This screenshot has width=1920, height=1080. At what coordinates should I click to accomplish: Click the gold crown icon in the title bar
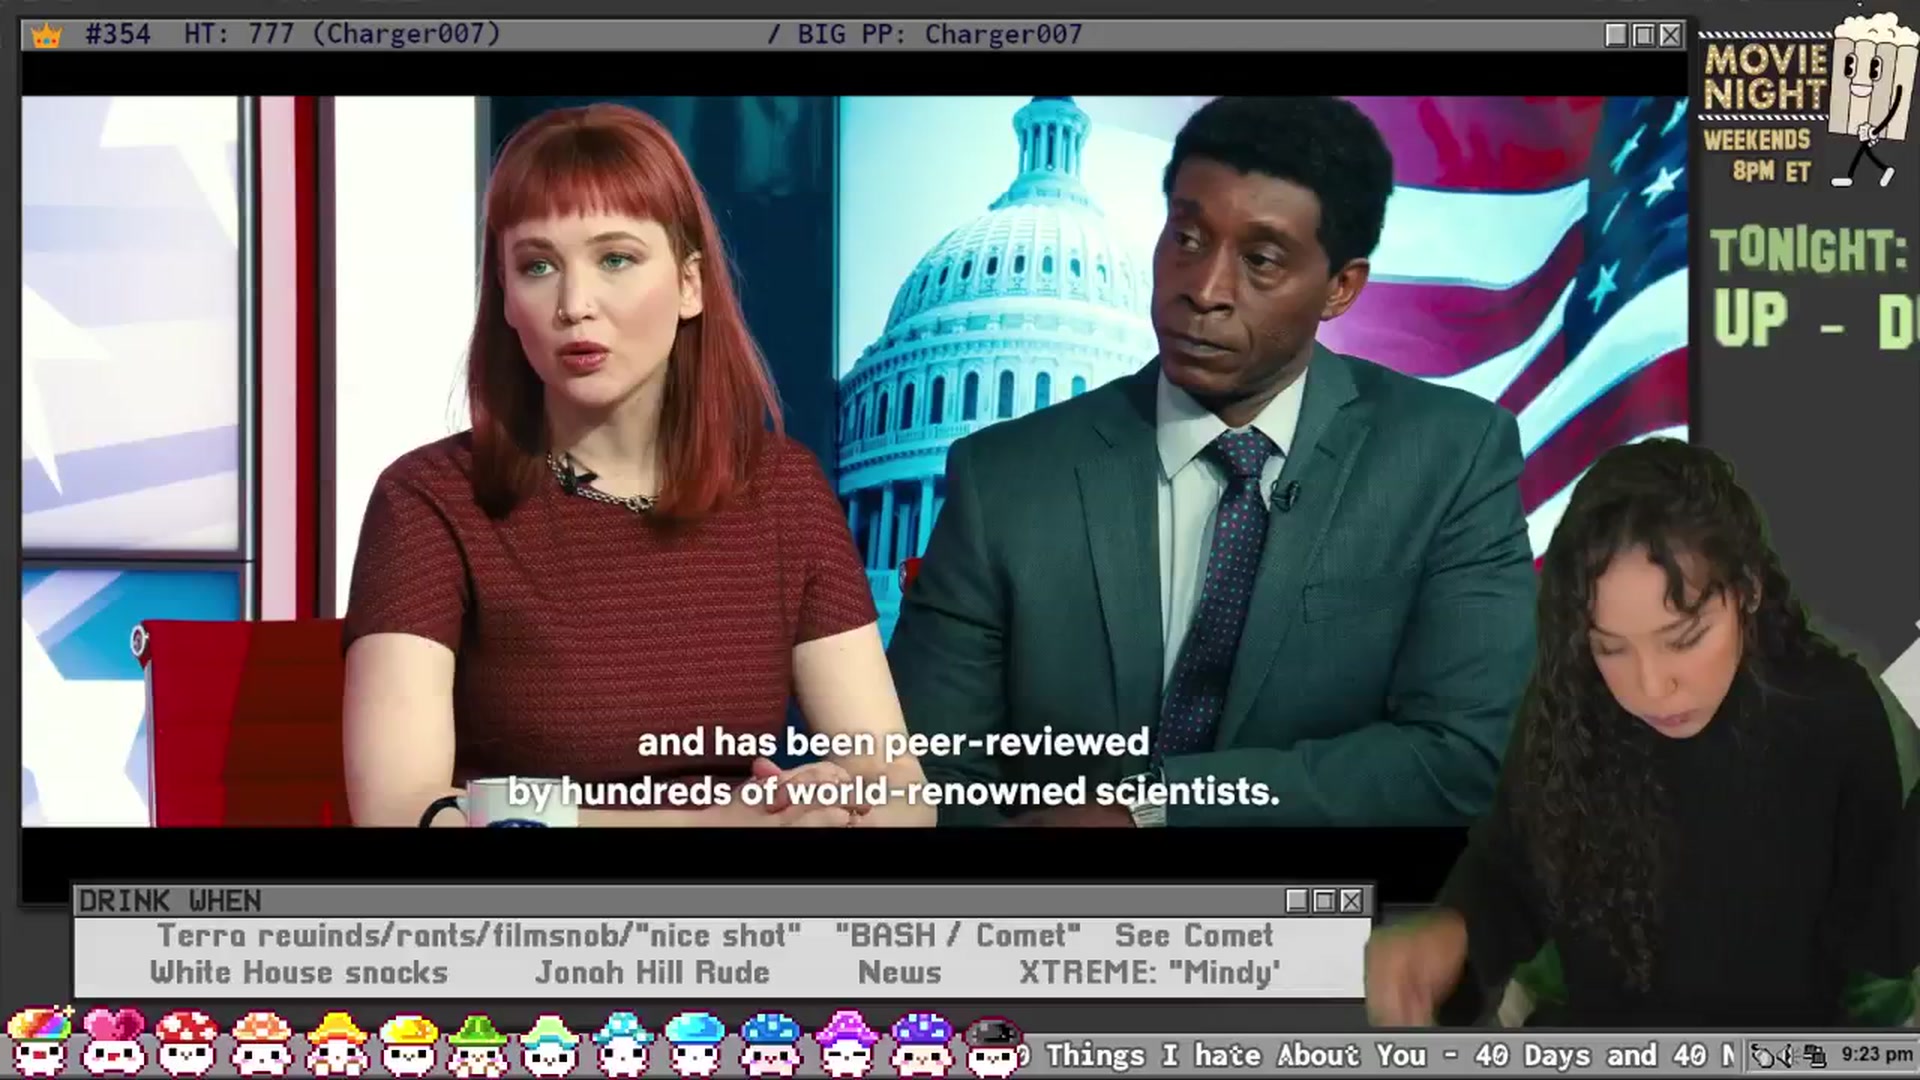(x=46, y=35)
